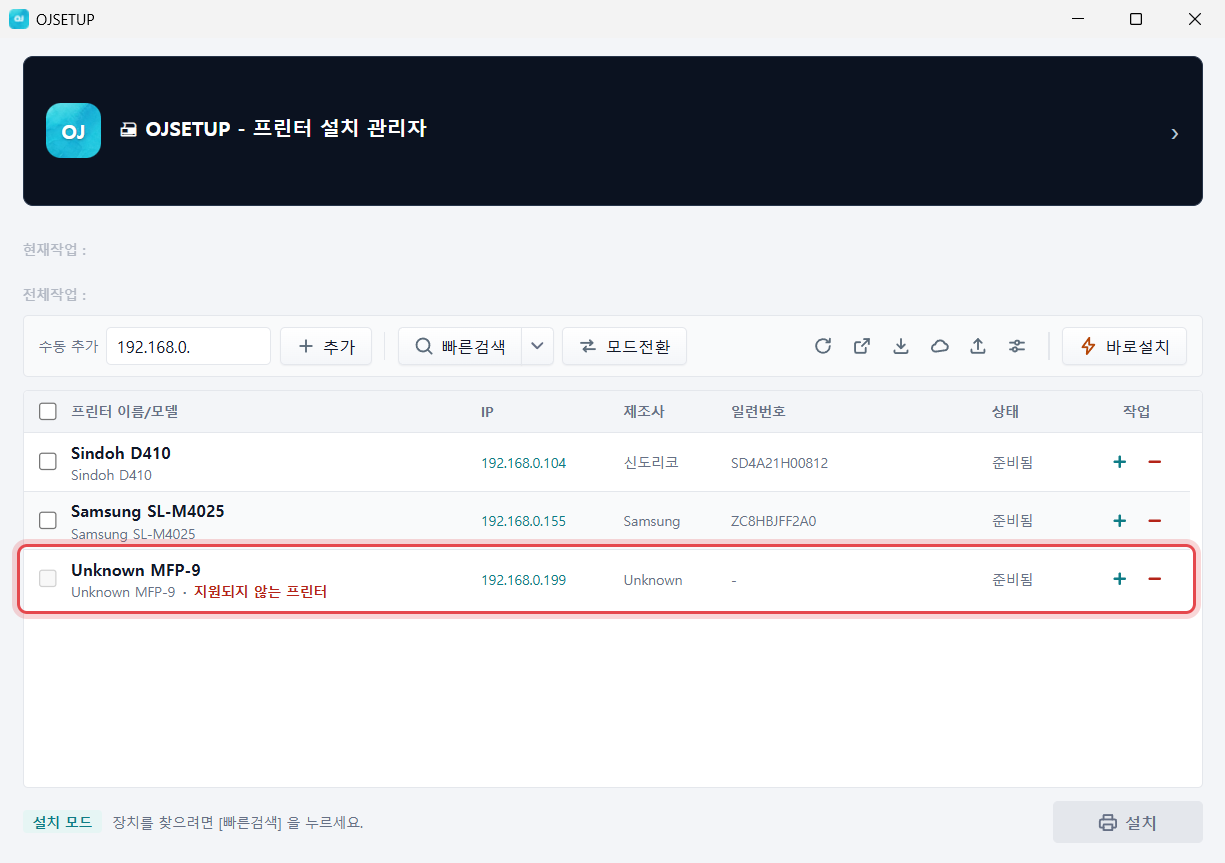Image resolution: width=1225 pixels, height=863 pixels.
Task: Maximize the OJSETUP window
Action: [x=1136, y=19]
